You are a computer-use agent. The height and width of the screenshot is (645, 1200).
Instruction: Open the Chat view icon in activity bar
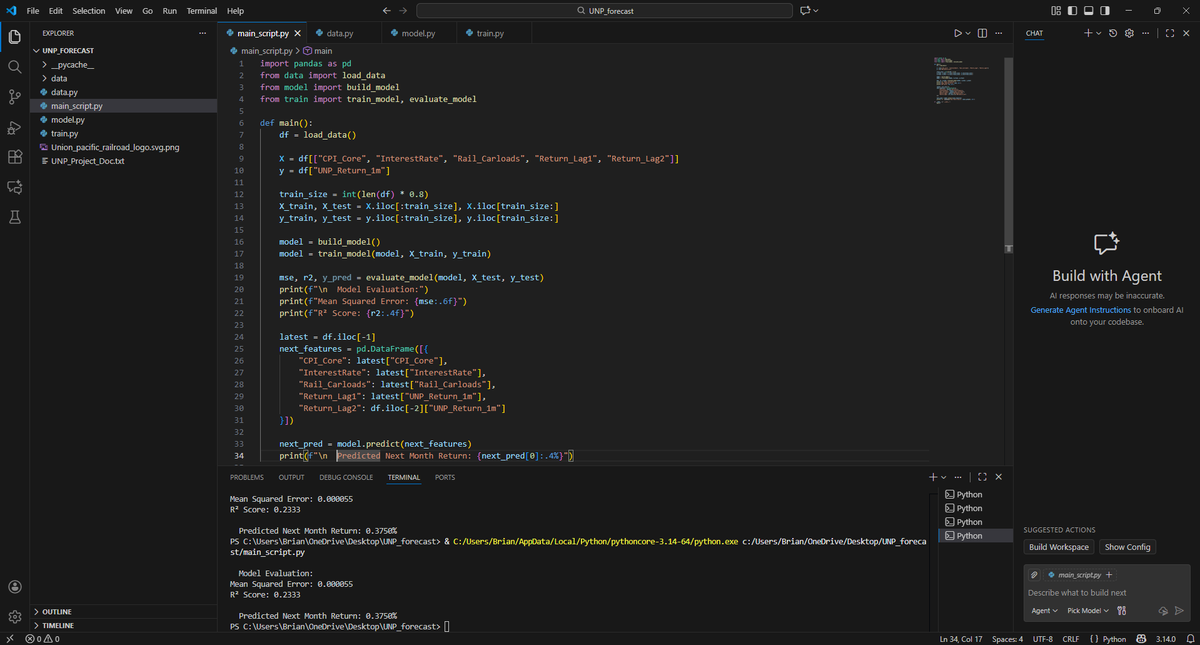tap(14, 187)
